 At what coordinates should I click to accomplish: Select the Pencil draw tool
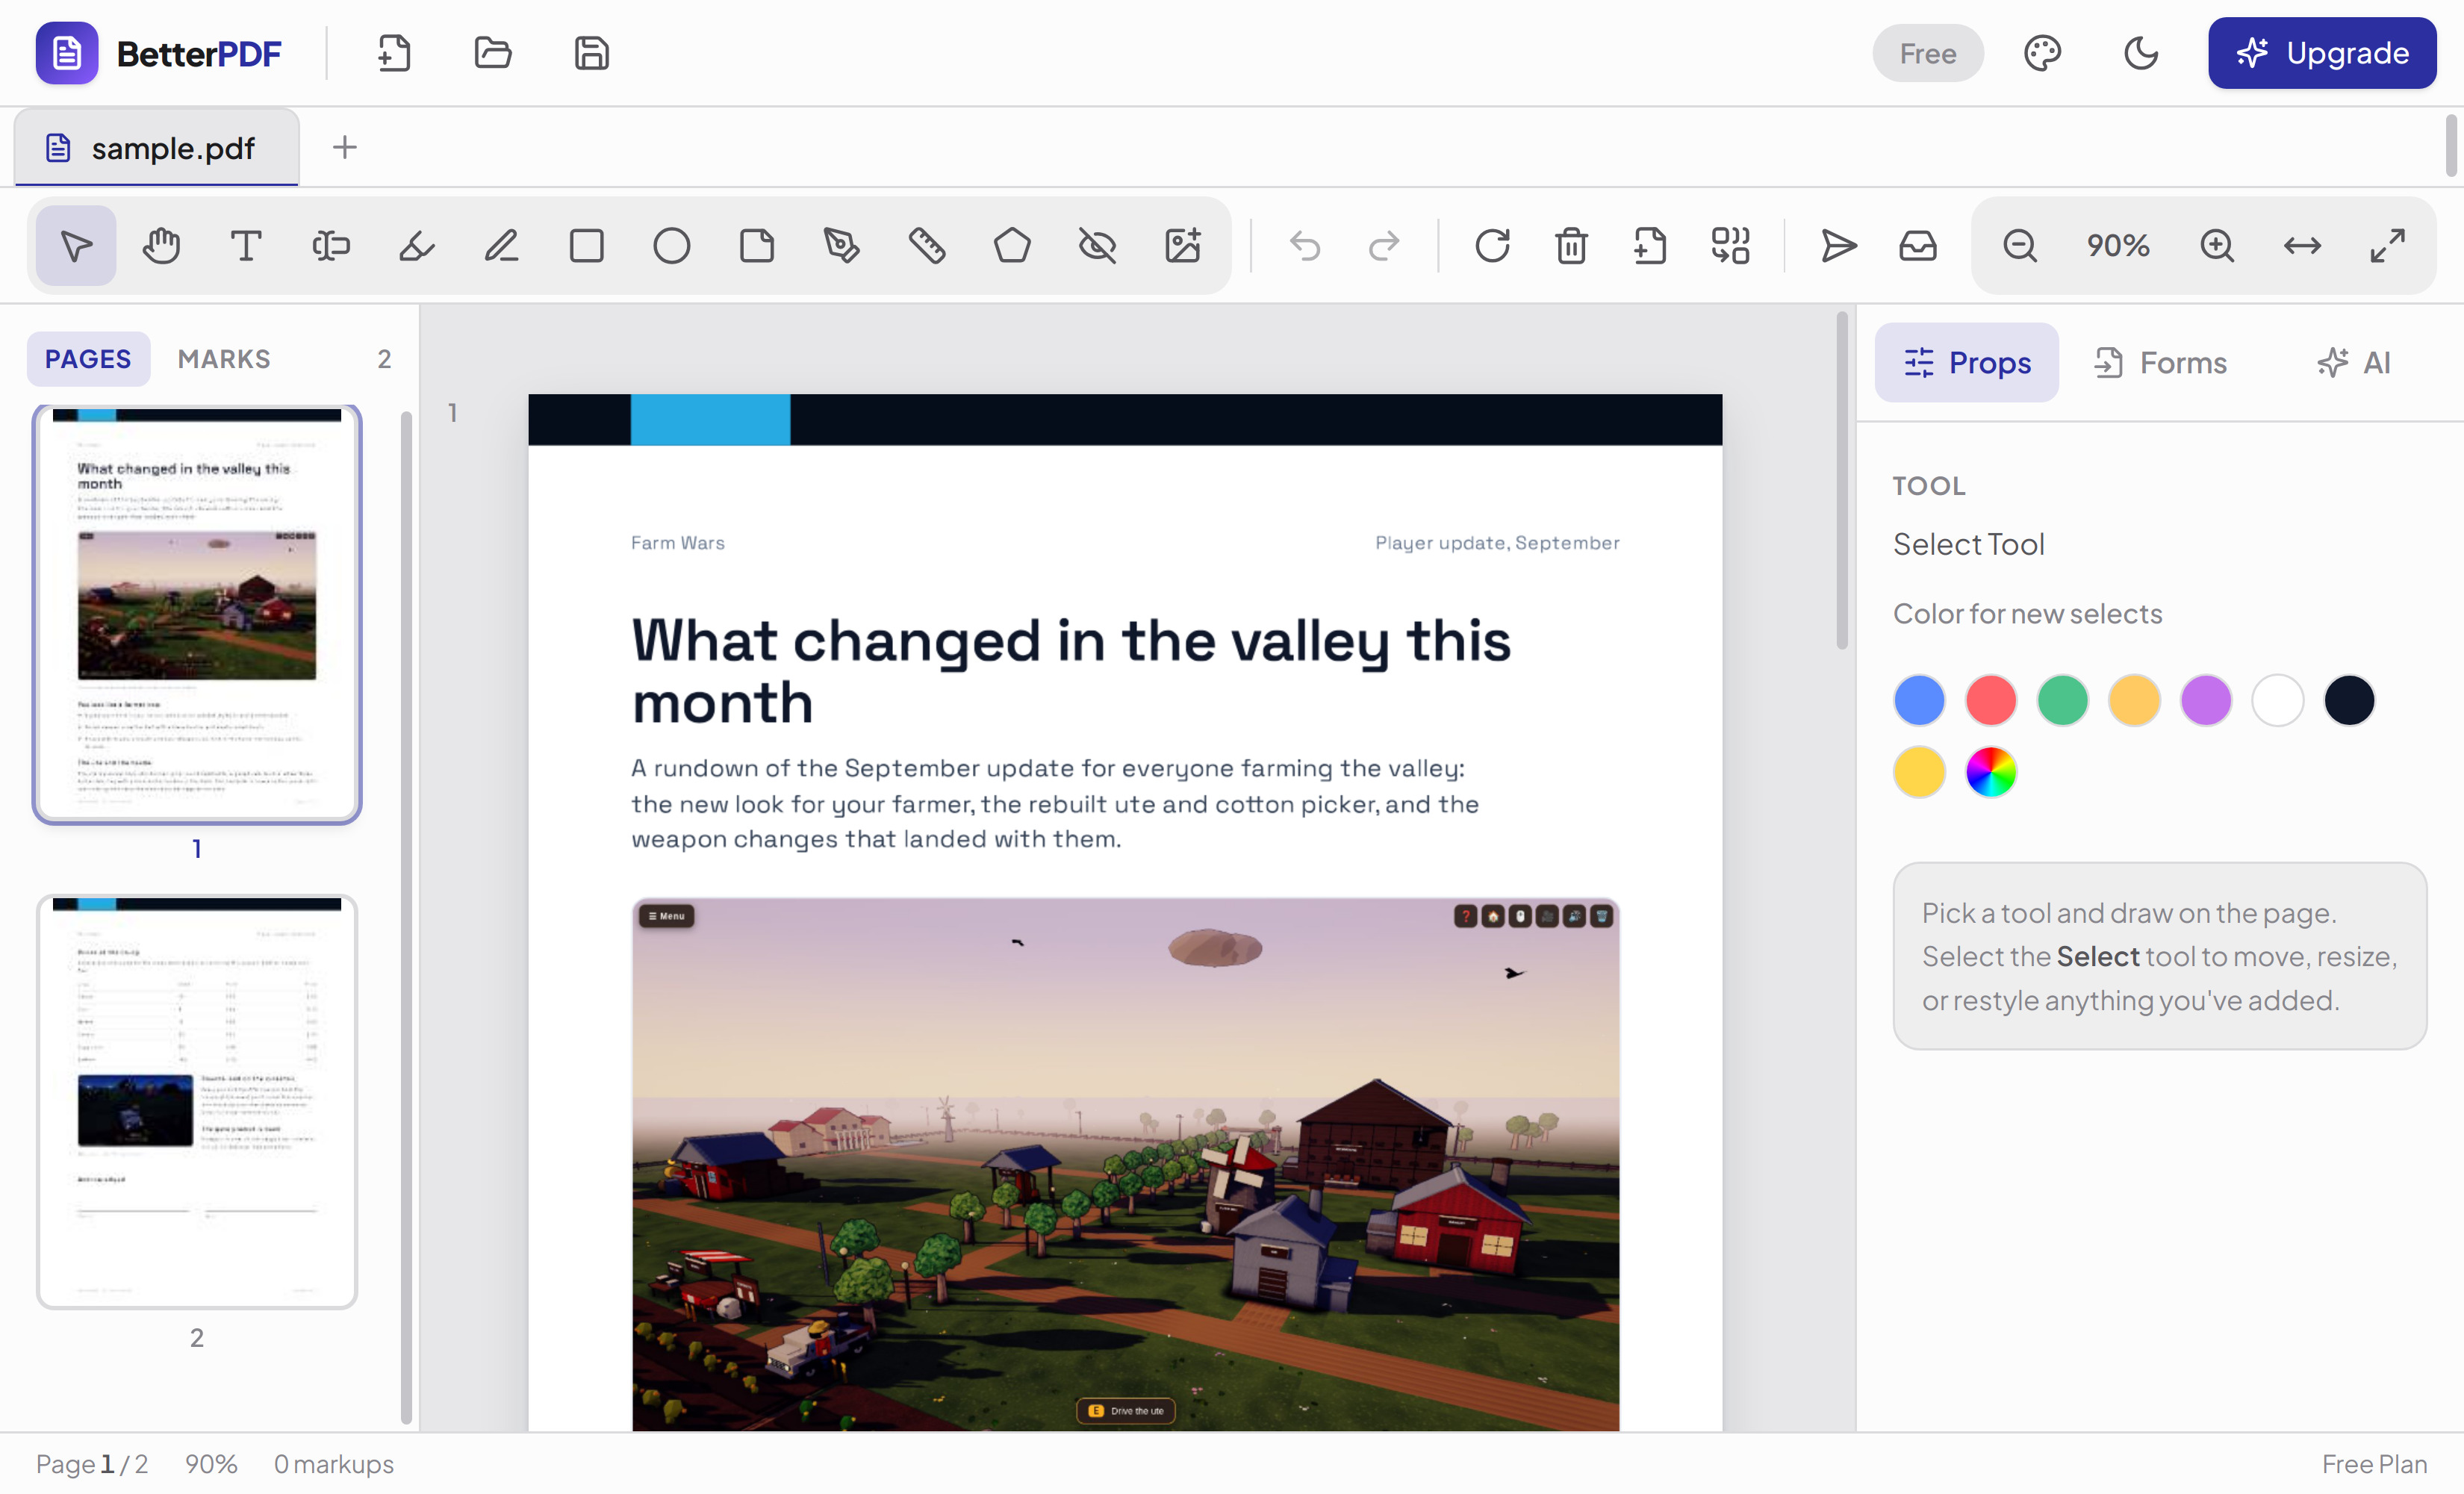tap(501, 245)
